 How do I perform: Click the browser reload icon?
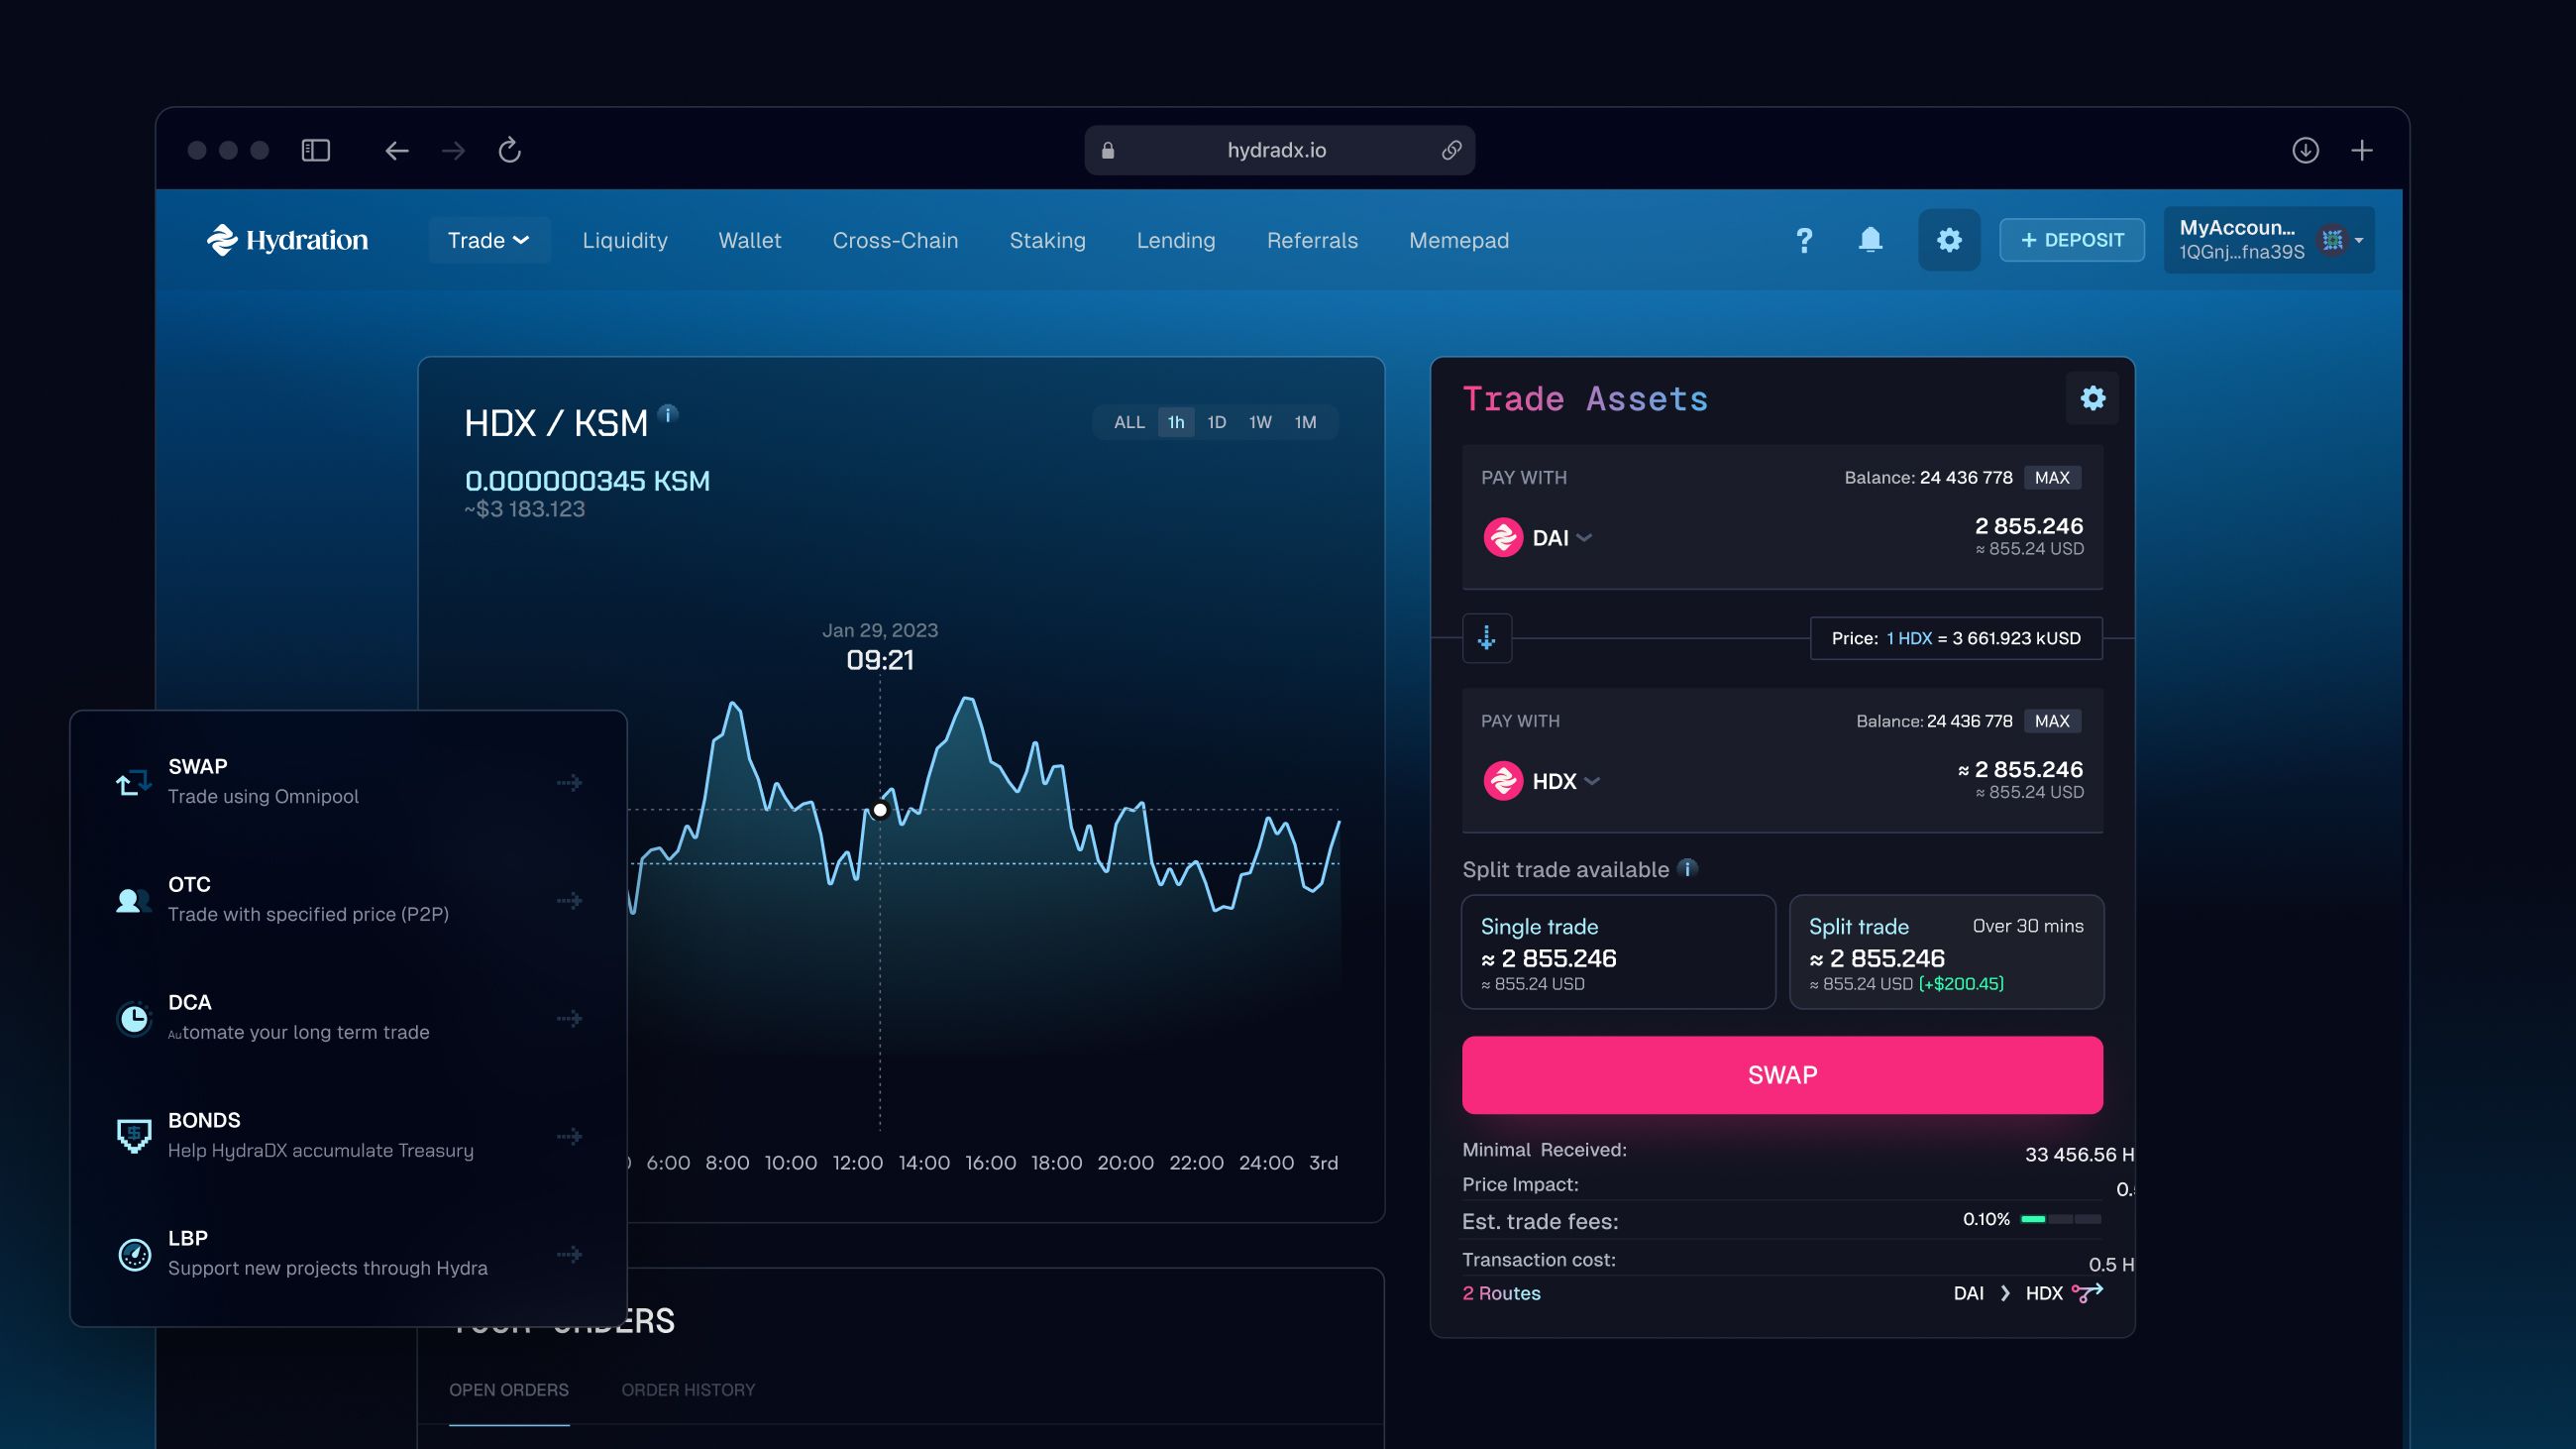[x=510, y=150]
